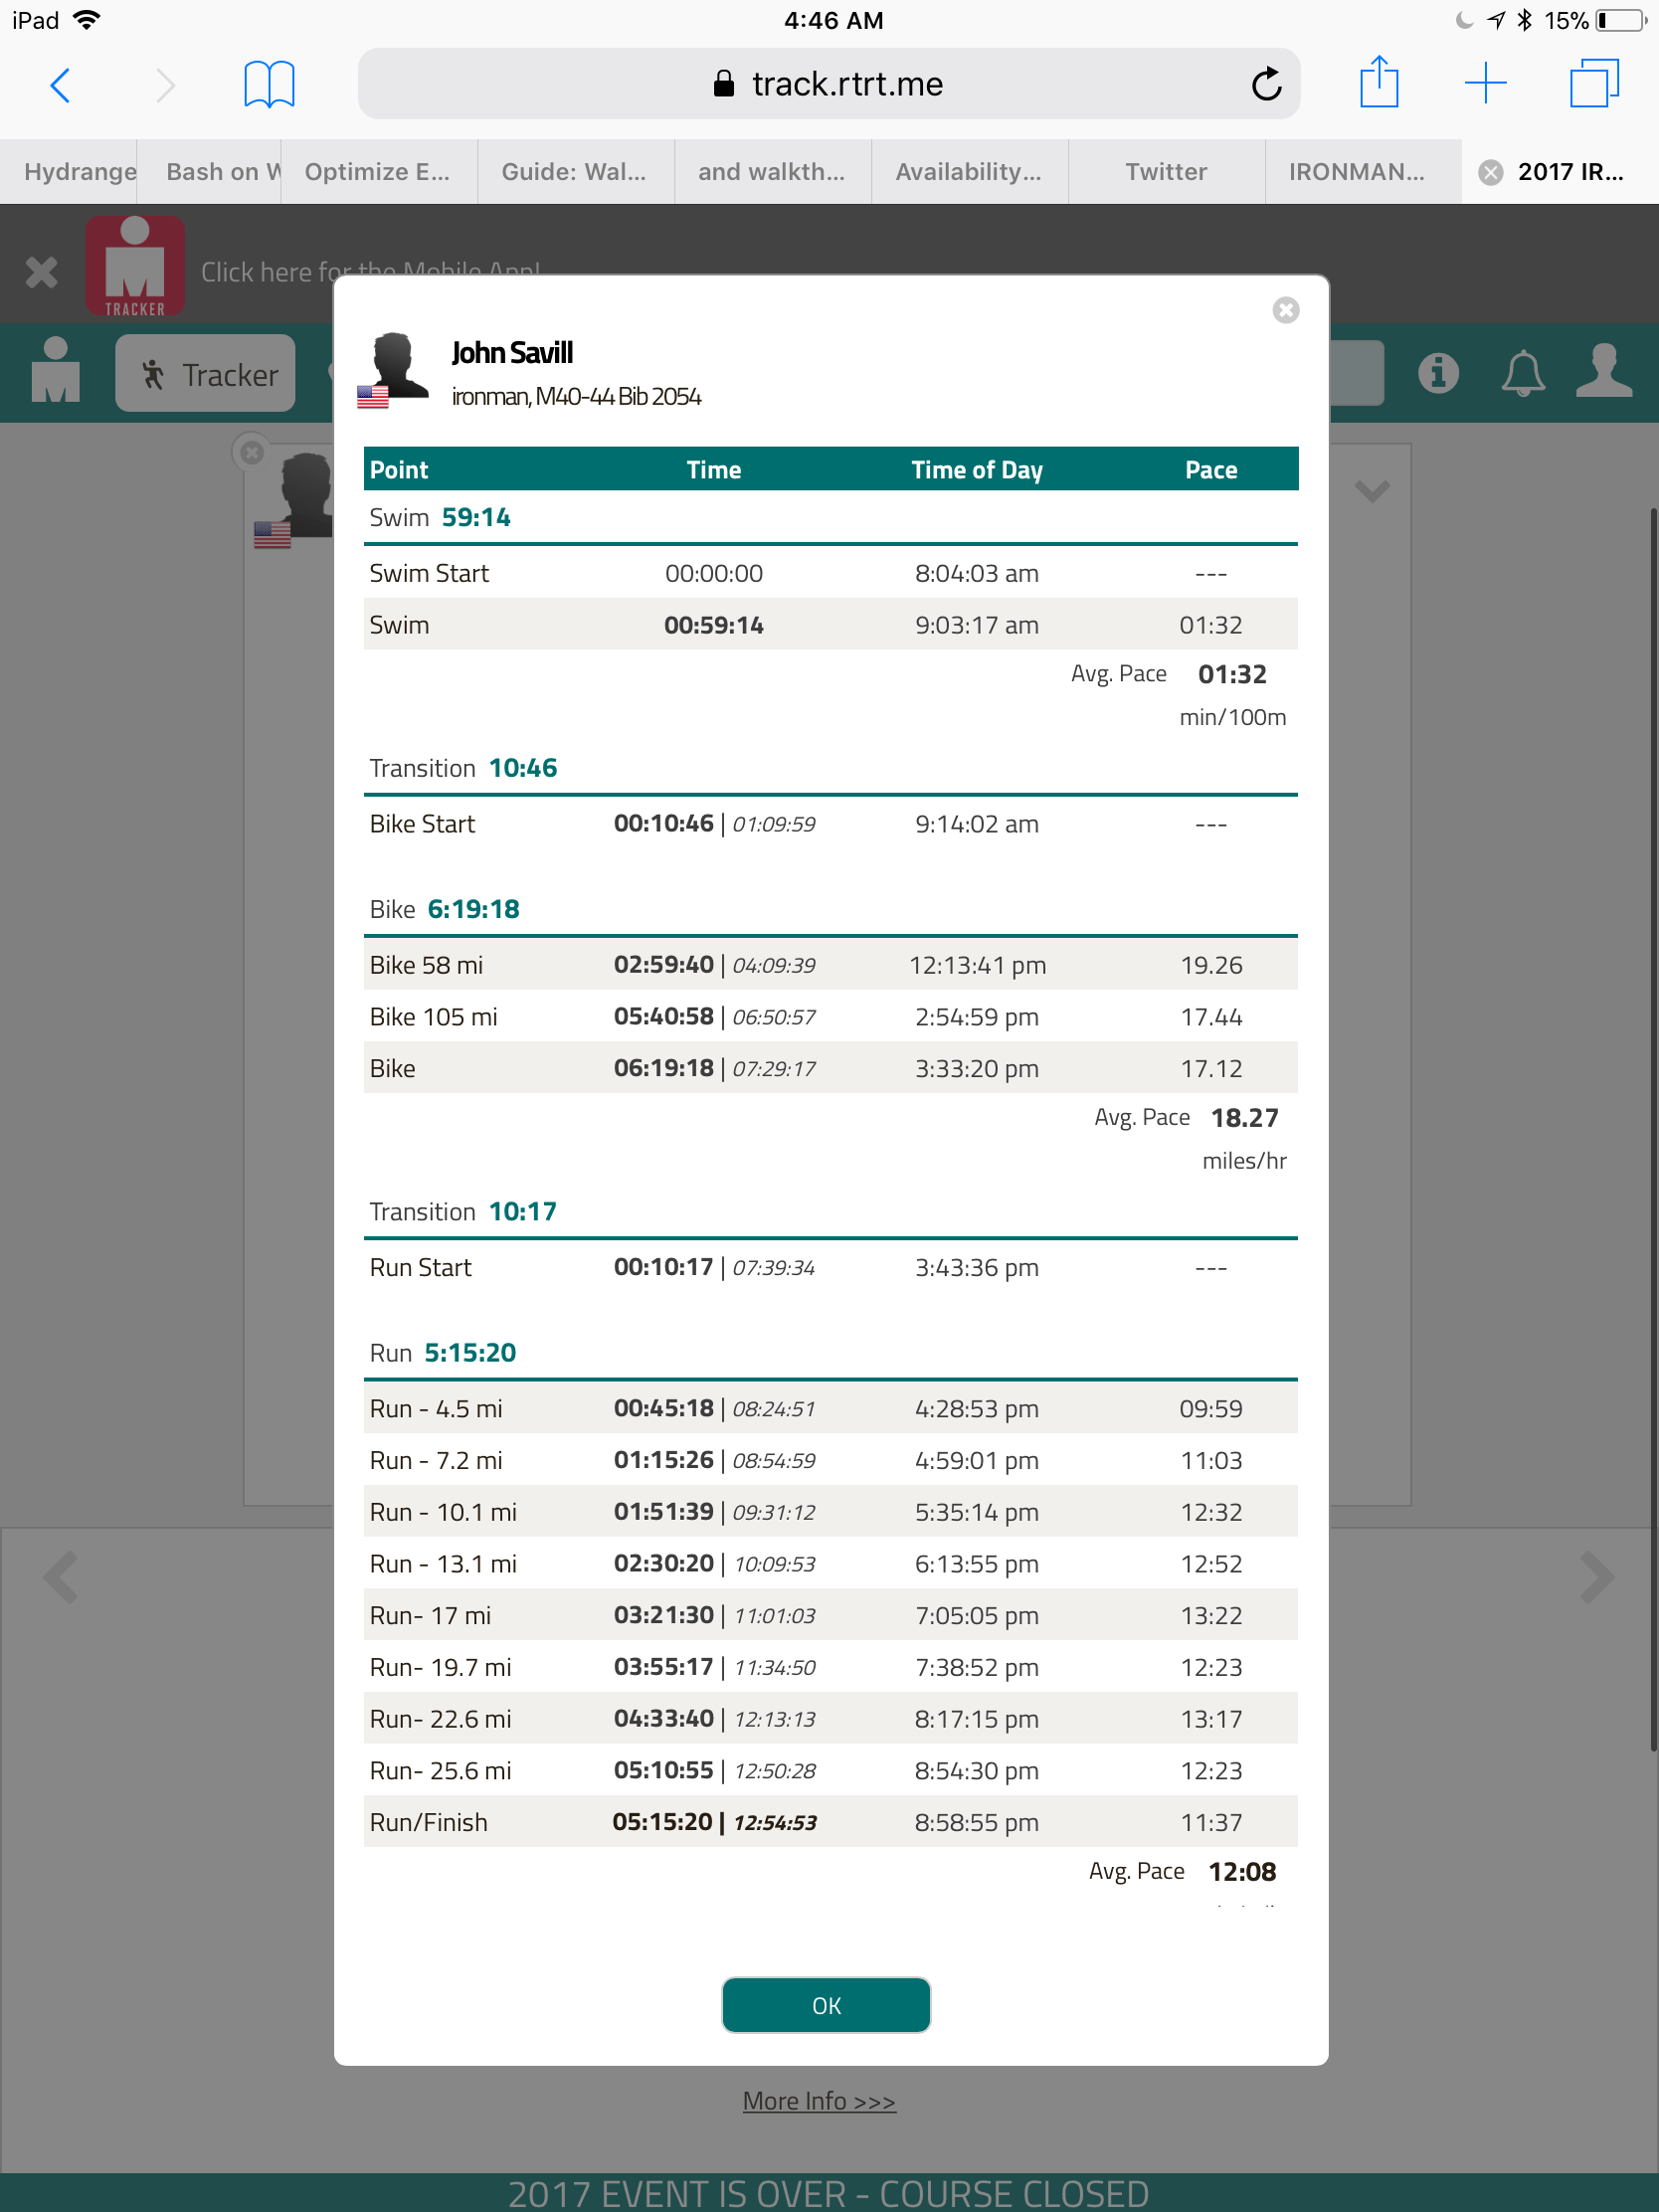The image size is (1659, 2212).
Task: Show the tab overview switcher
Action: [x=1593, y=83]
